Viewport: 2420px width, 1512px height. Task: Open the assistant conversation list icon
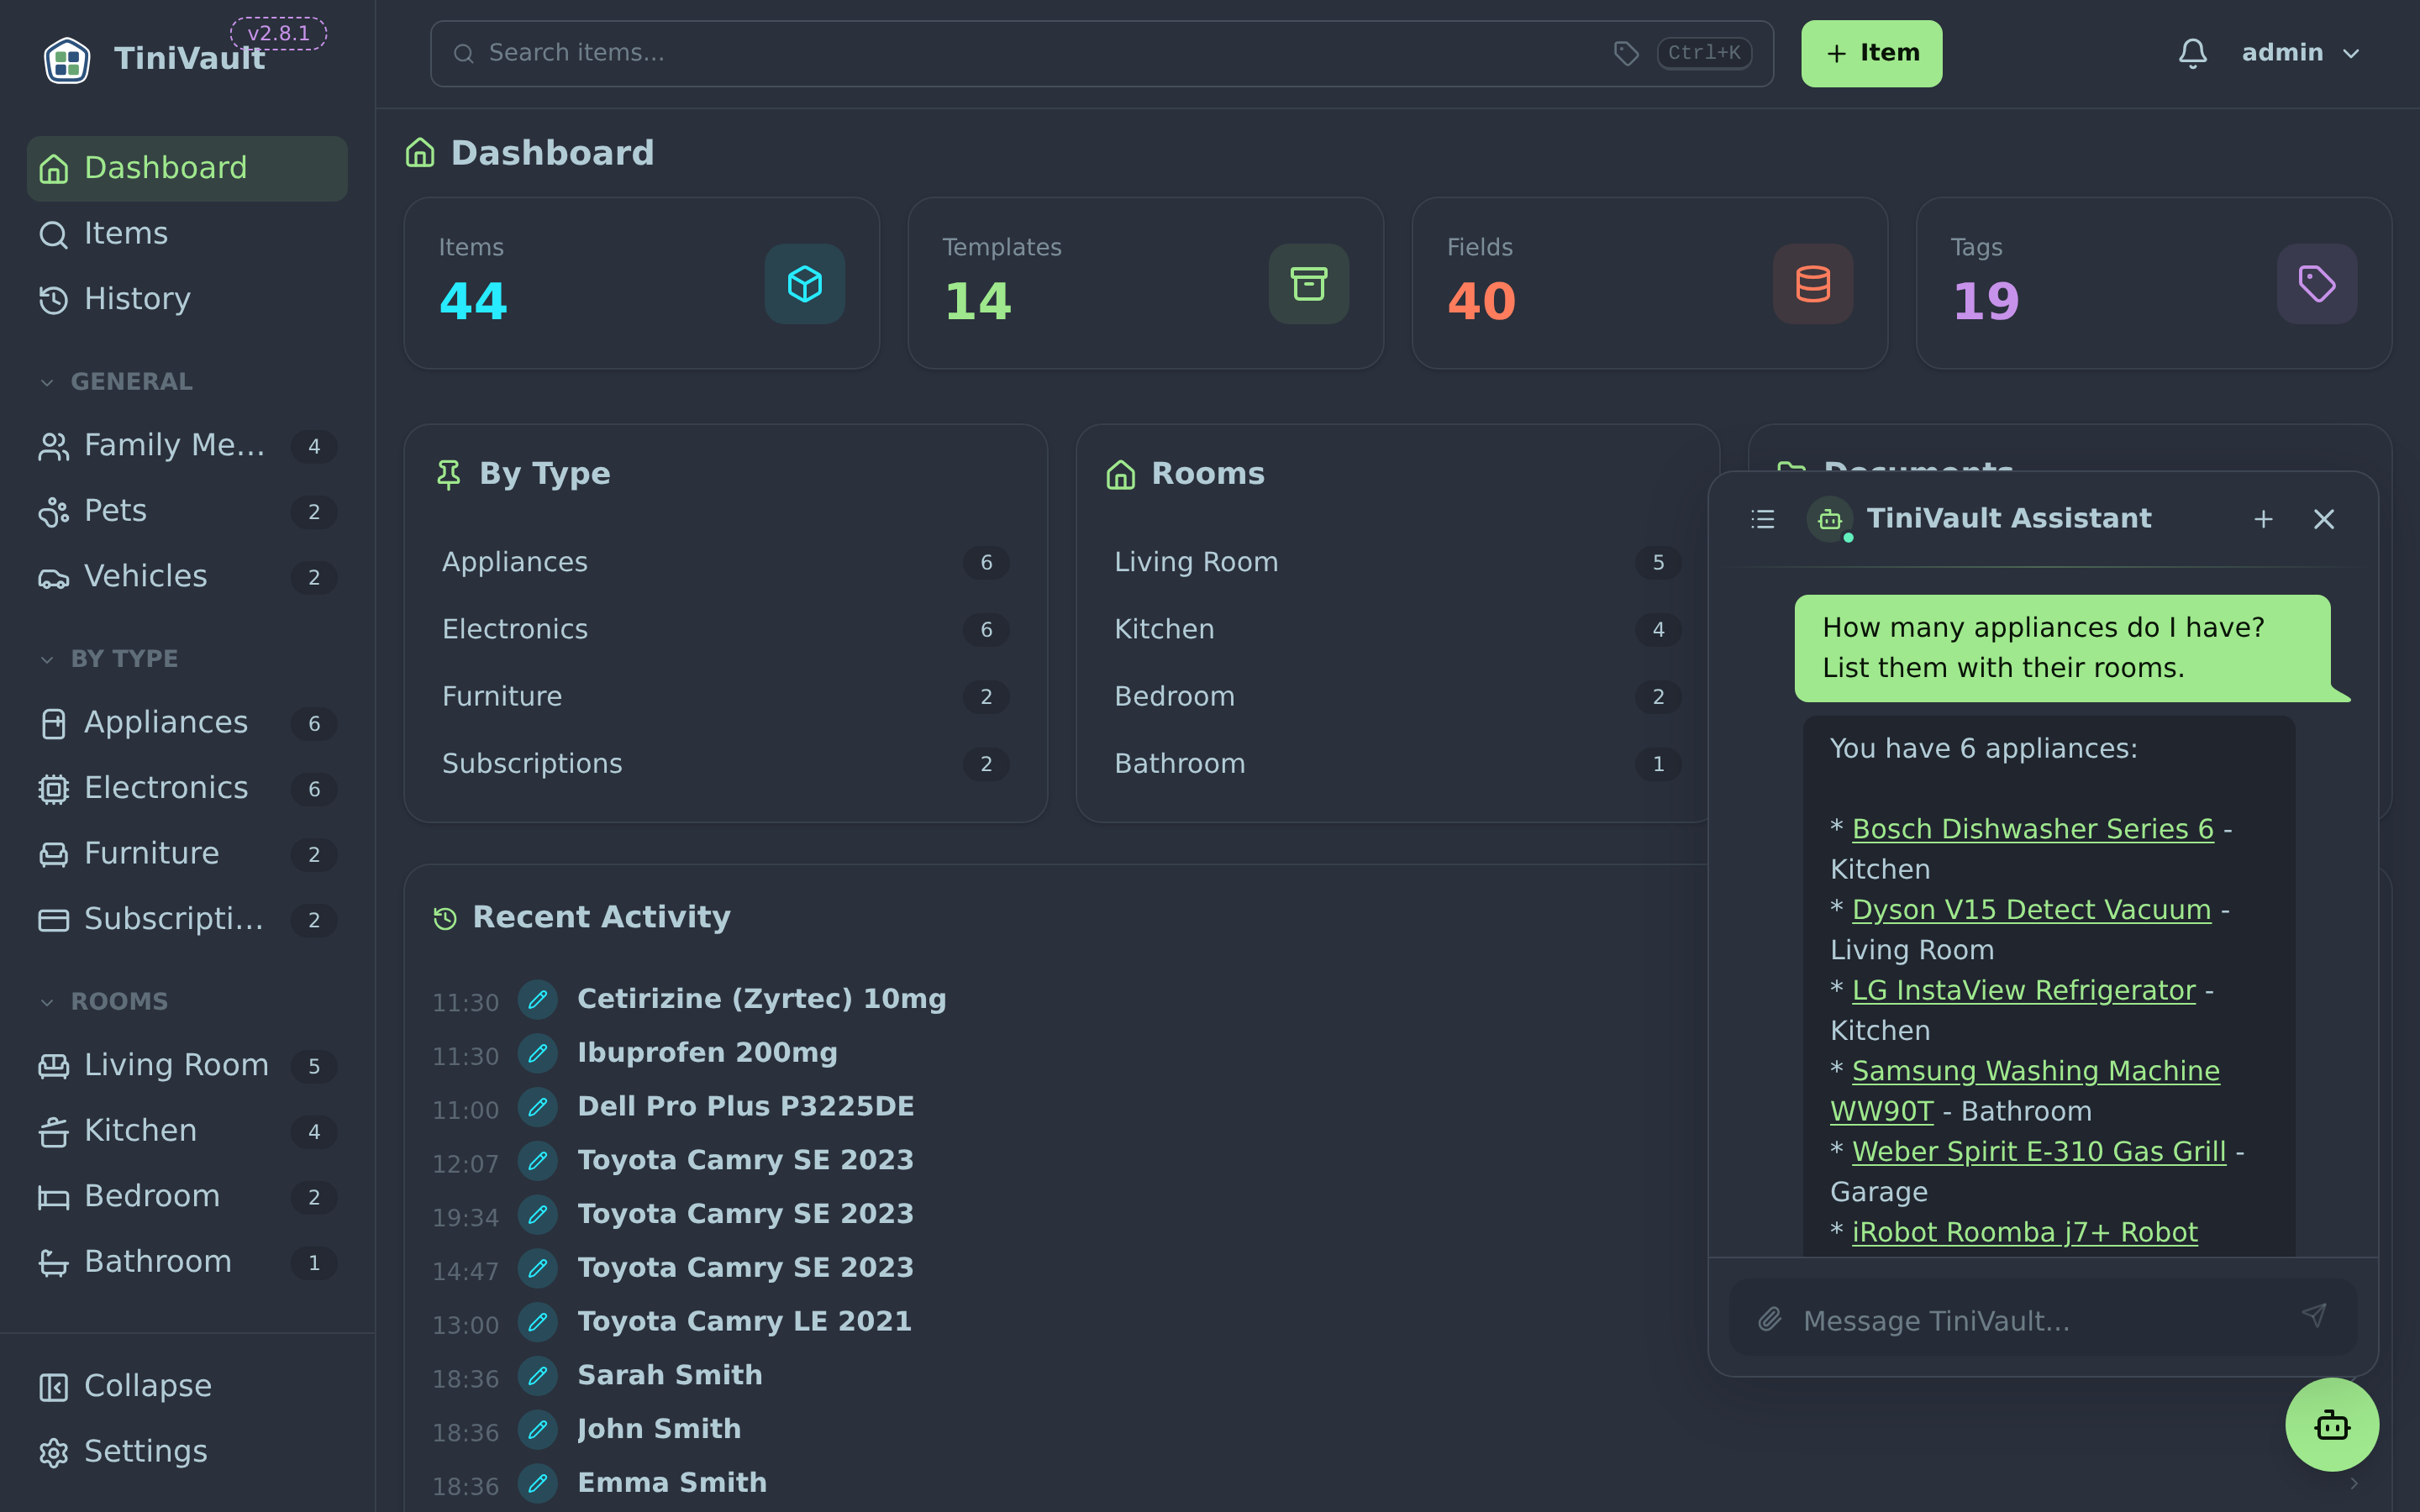point(1762,519)
